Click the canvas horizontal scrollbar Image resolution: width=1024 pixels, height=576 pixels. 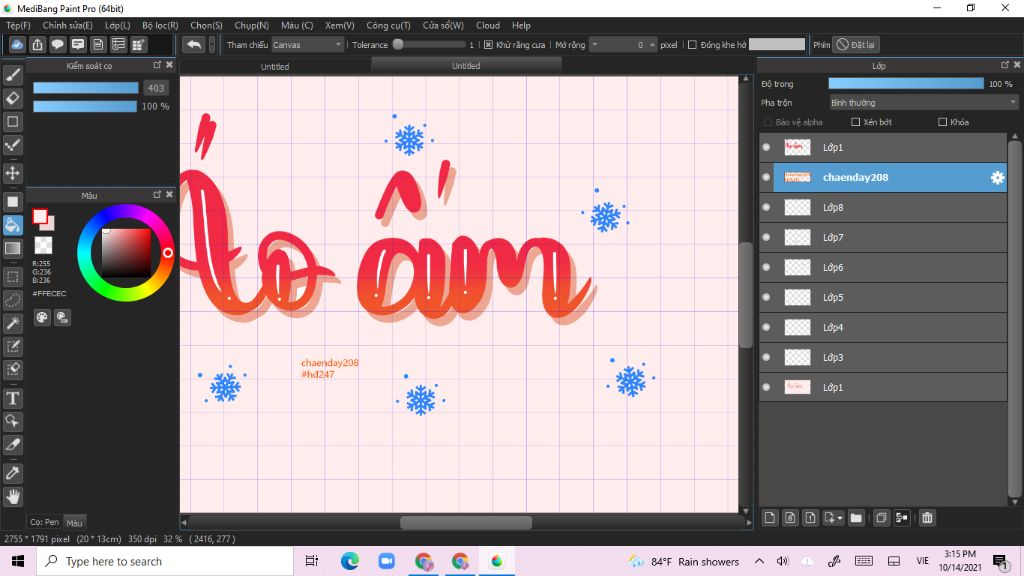[465, 522]
